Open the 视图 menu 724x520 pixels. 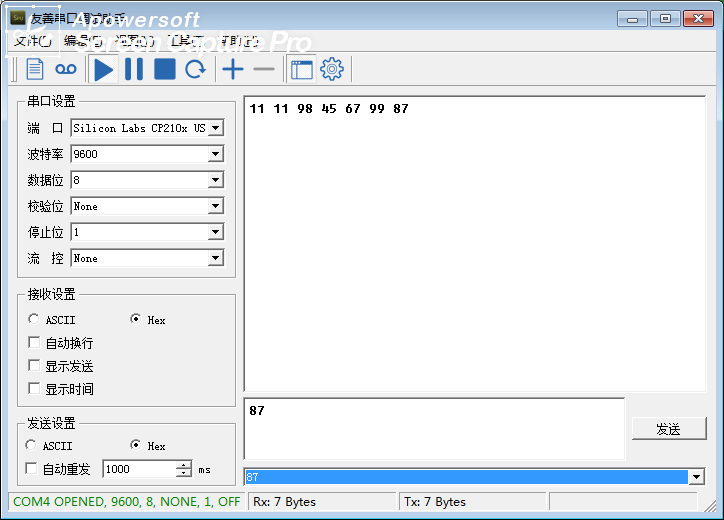click(x=134, y=41)
